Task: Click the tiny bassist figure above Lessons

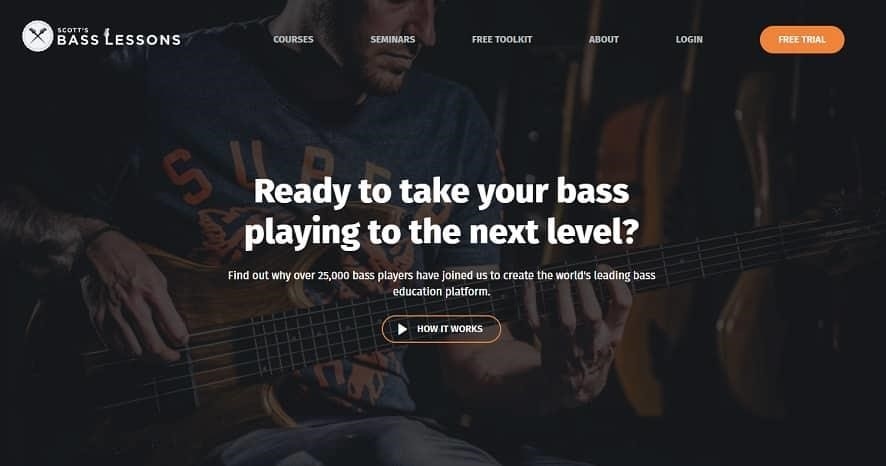Action: tap(107, 34)
